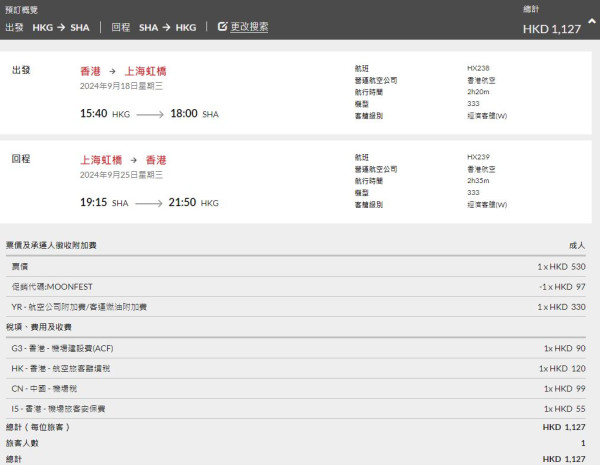Image resolution: width=600 pixels, height=465 pixels.
Task: Click the red arrow in 上海虹橋 → 香港 title
Action: (x=137, y=160)
